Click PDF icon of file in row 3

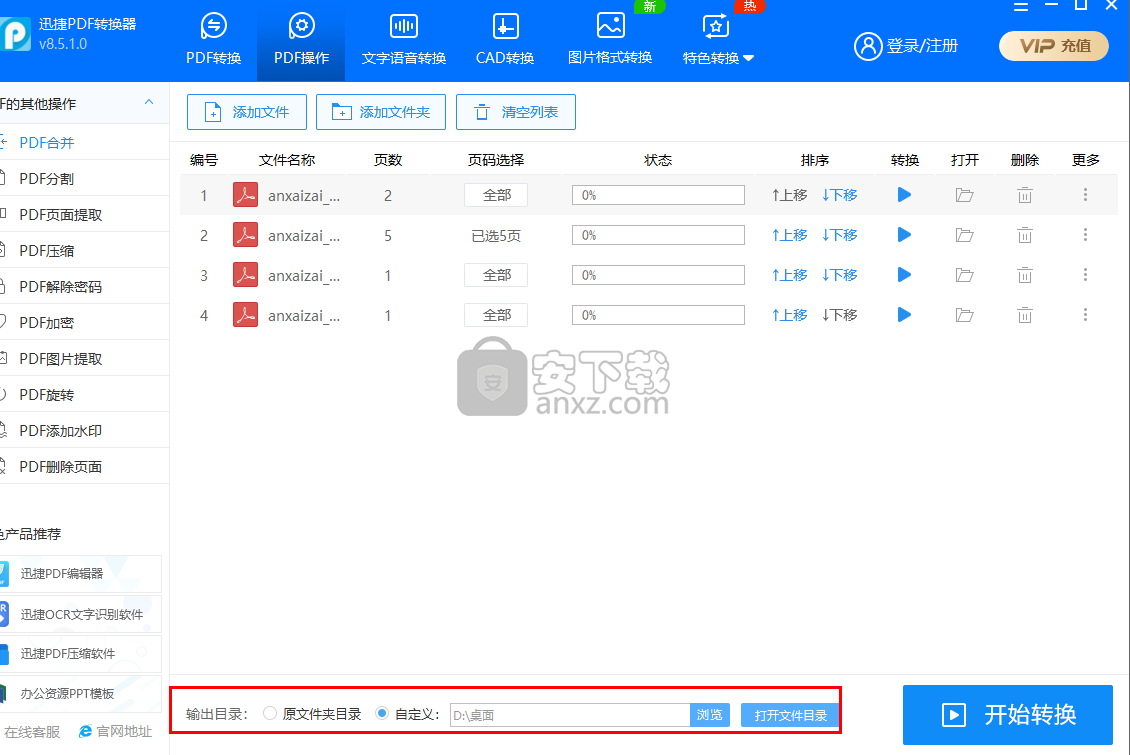(x=246, y=275)
